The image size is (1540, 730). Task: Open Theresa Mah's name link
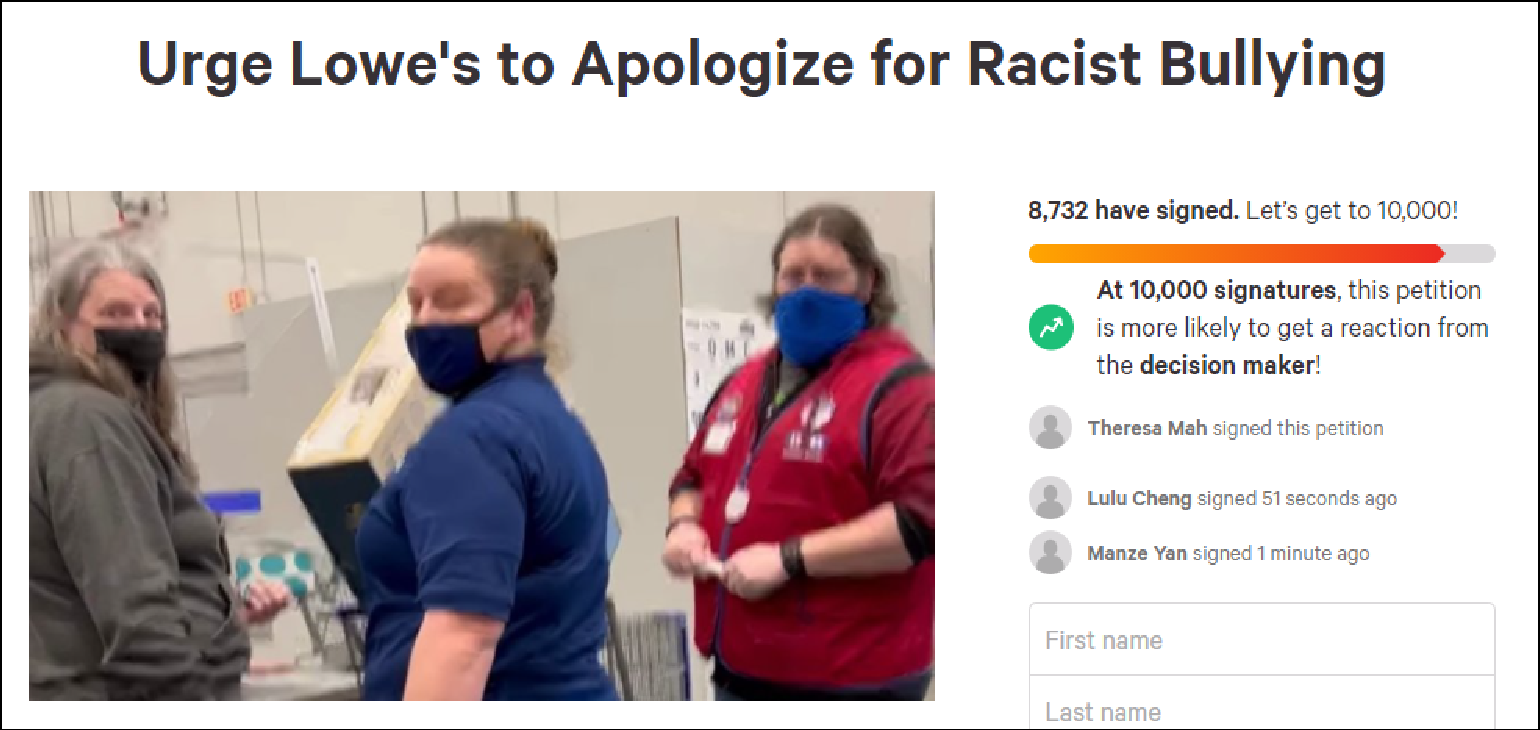[1147, 428]
